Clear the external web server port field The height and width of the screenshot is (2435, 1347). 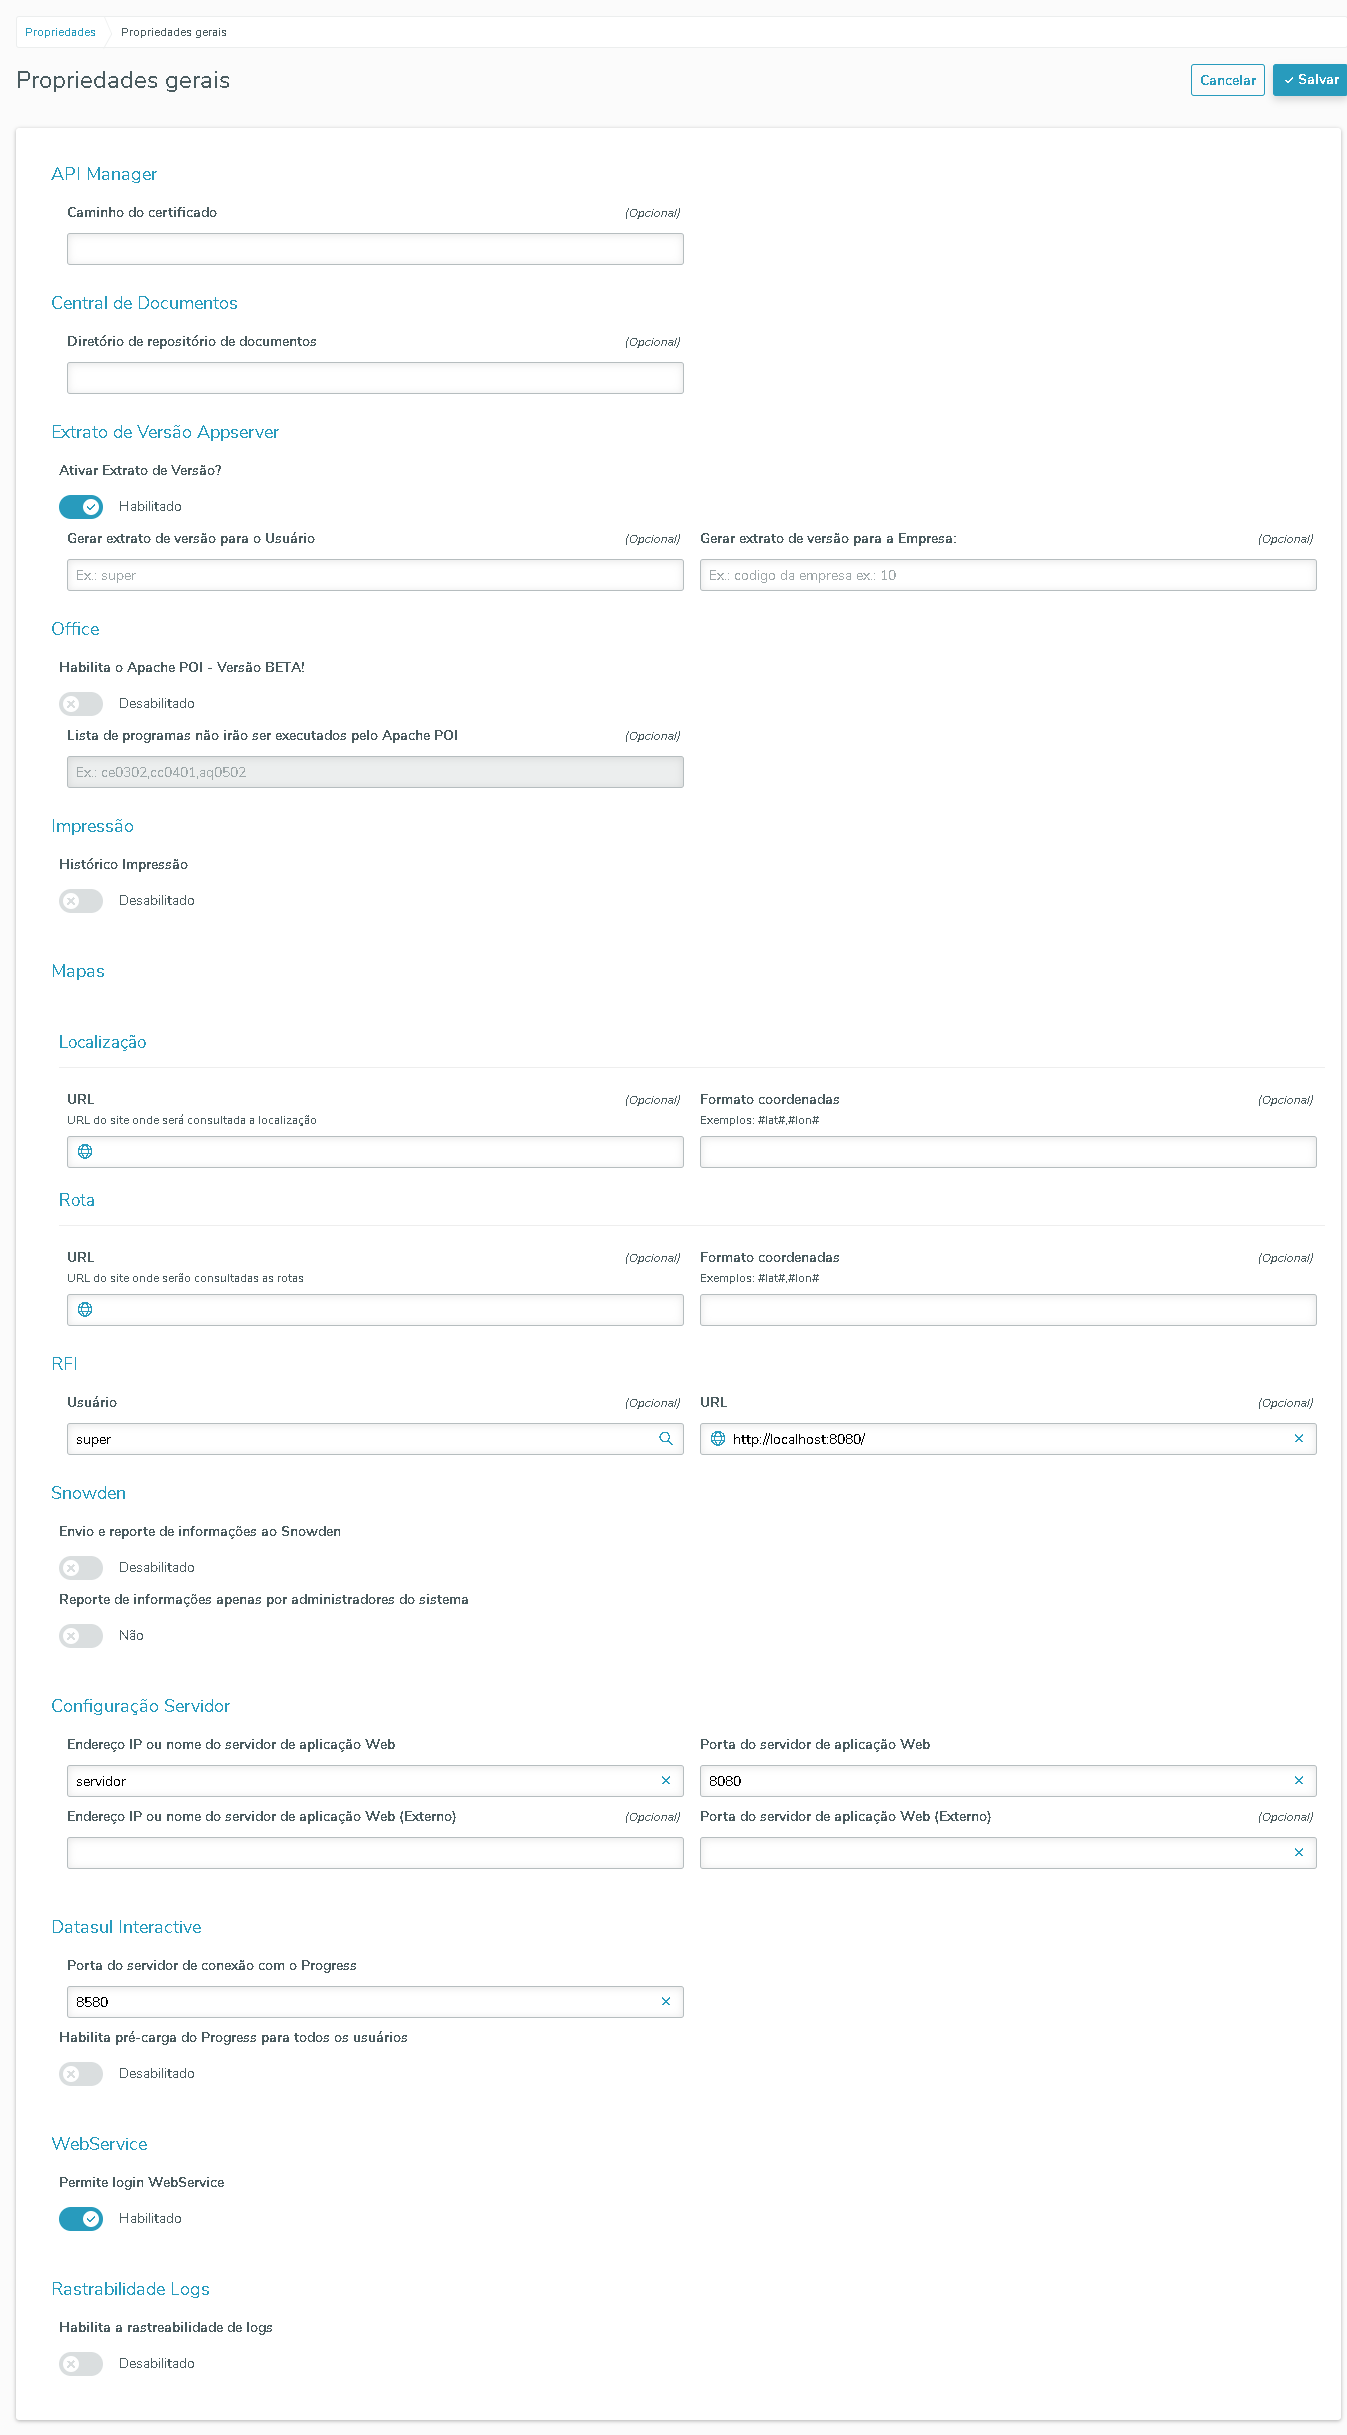click(1299, 1853)
